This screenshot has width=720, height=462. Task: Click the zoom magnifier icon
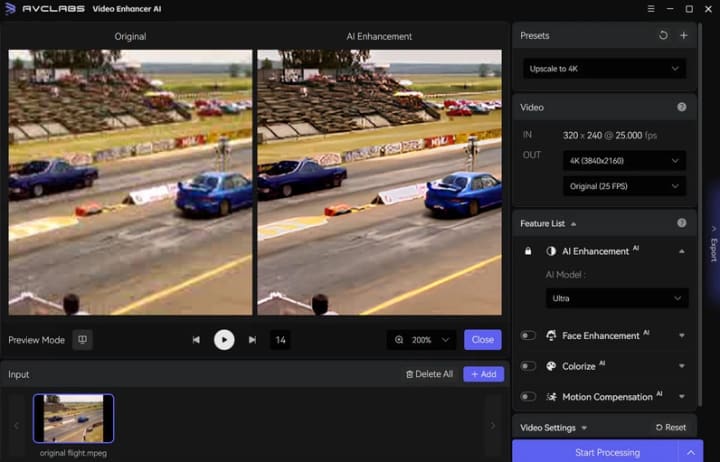click(399, 340)
